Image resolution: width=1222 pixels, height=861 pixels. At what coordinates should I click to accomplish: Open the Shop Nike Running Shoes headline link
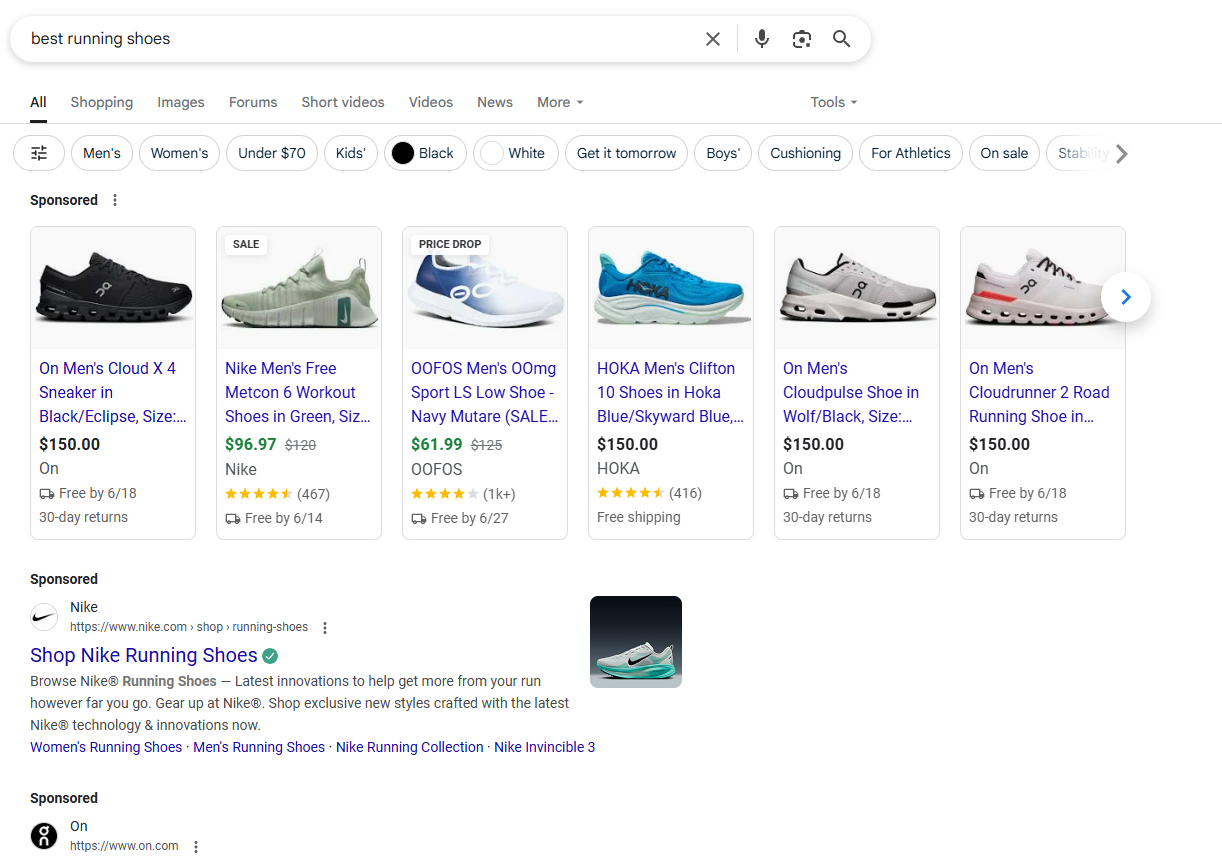point(144,656)
